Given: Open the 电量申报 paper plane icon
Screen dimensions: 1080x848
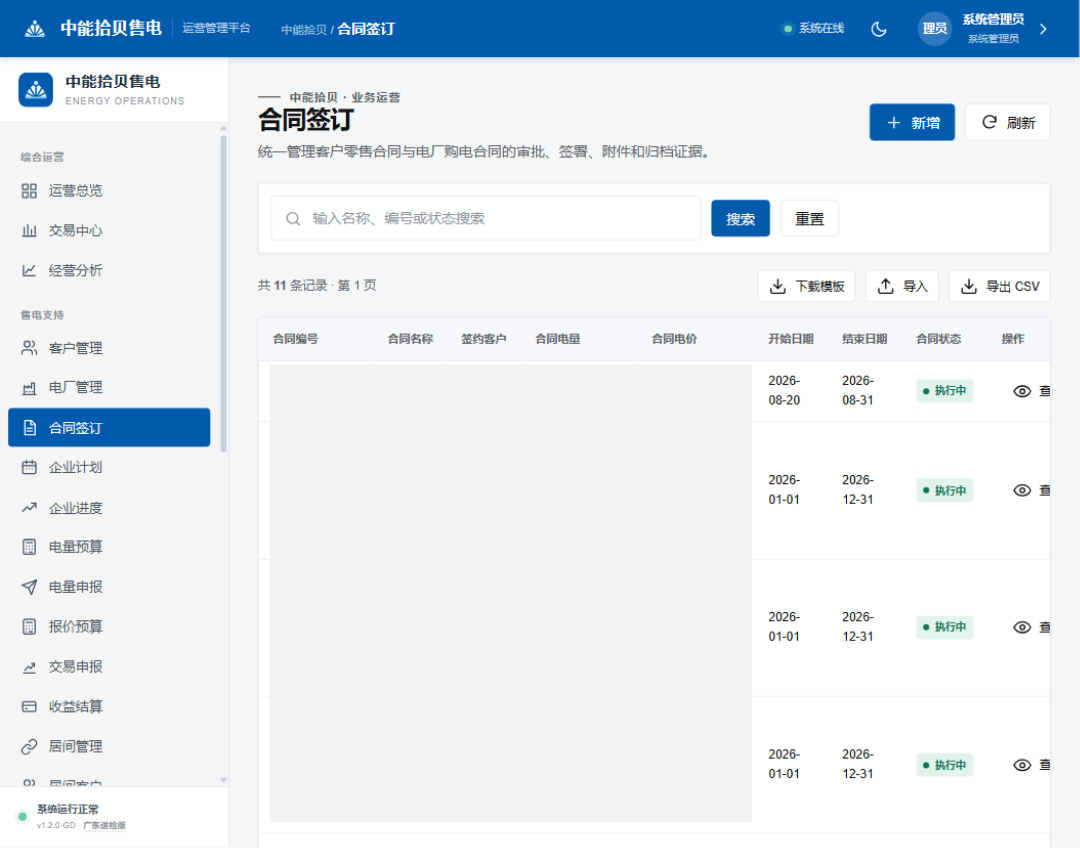Looking at the screenshot, I should pyautogui.click(x=29, y=587).
